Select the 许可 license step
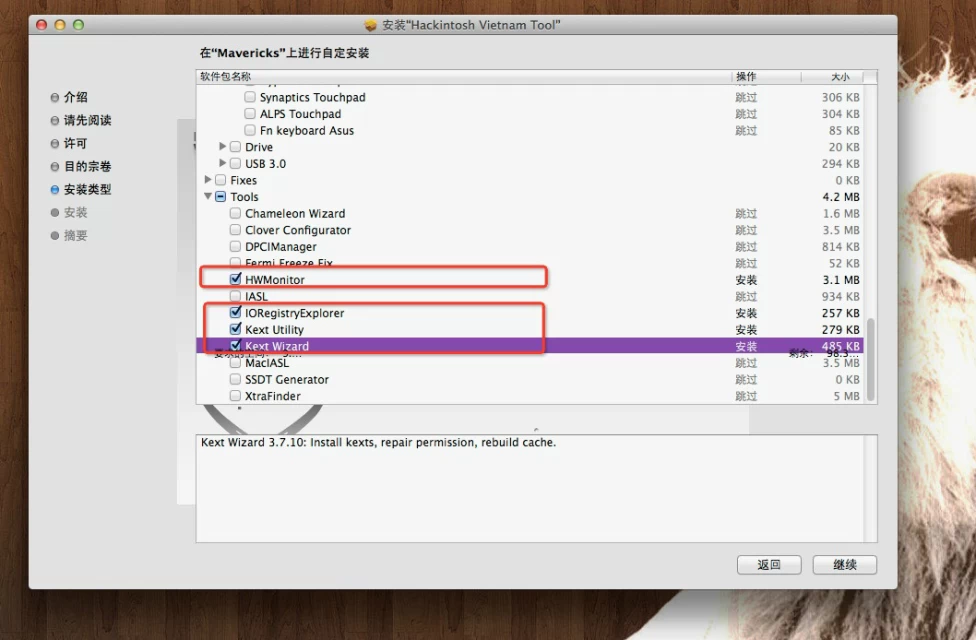The image size is (976, 640). [x=75, y=144]
